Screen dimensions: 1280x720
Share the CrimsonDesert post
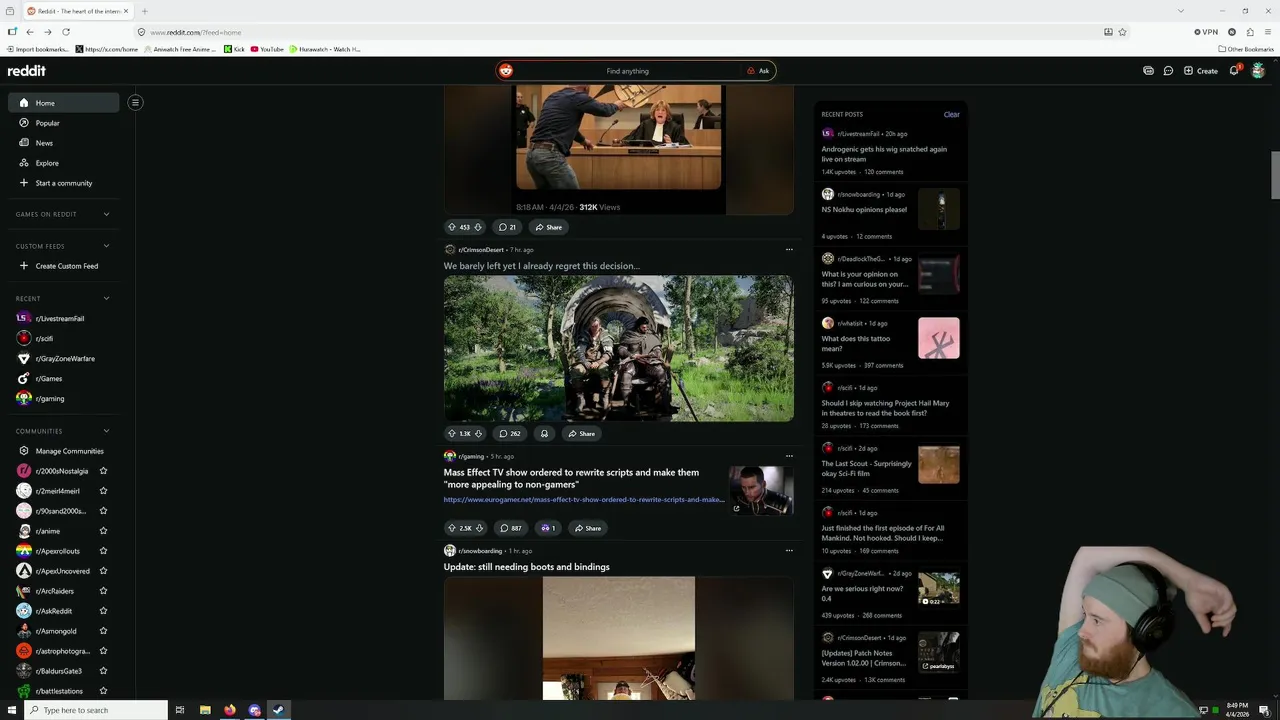coord(580,433)
